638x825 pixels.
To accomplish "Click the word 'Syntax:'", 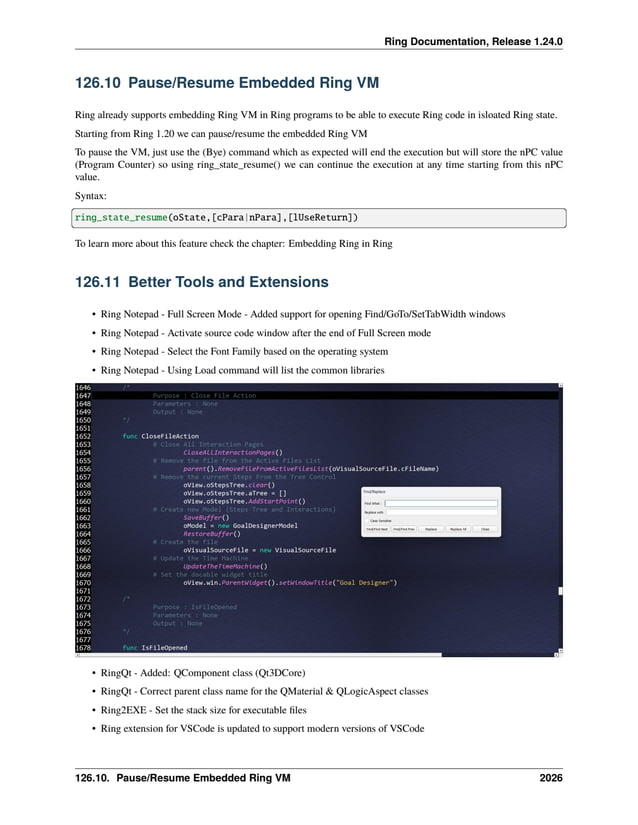I will click(x=90, y=196).
